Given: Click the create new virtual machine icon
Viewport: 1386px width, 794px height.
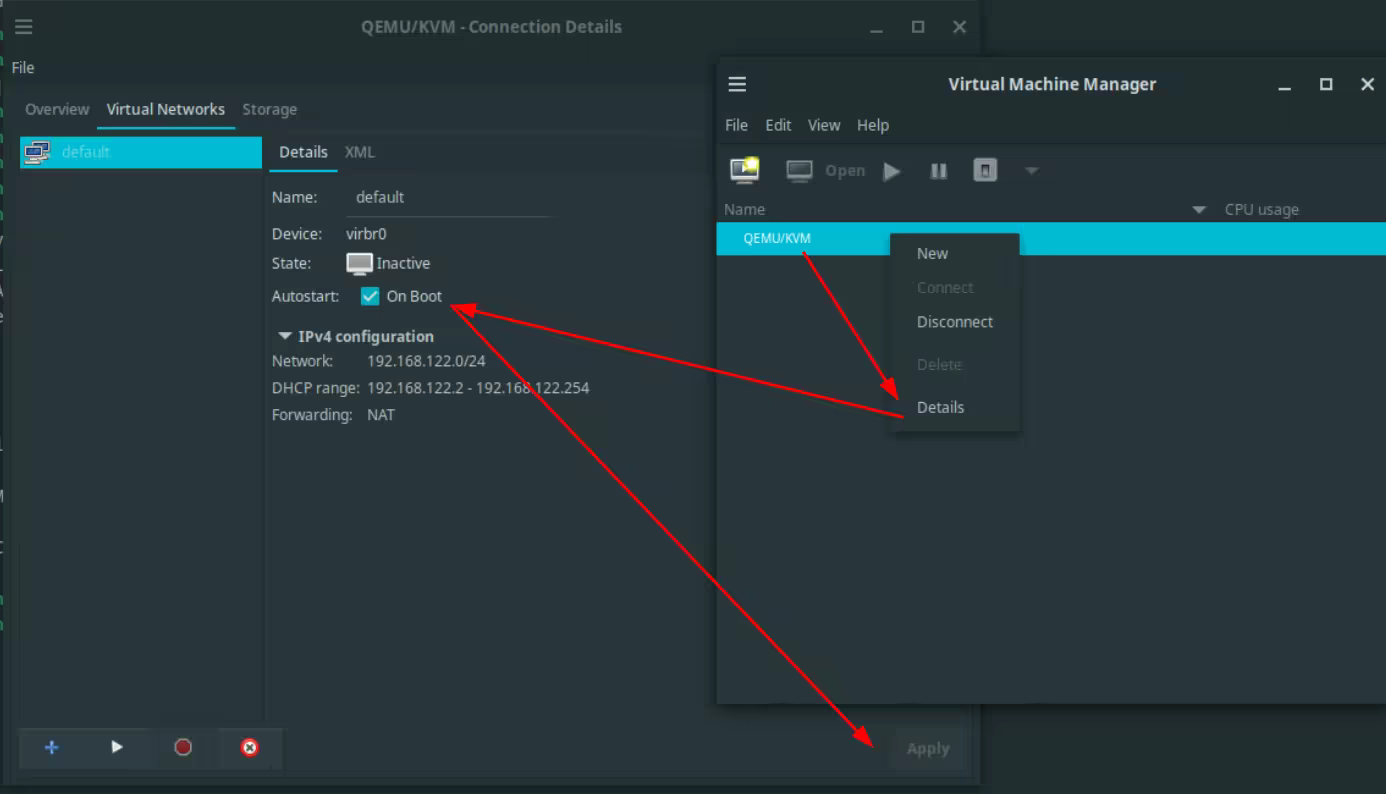Looking at the screenshot, I should [744, 171].
